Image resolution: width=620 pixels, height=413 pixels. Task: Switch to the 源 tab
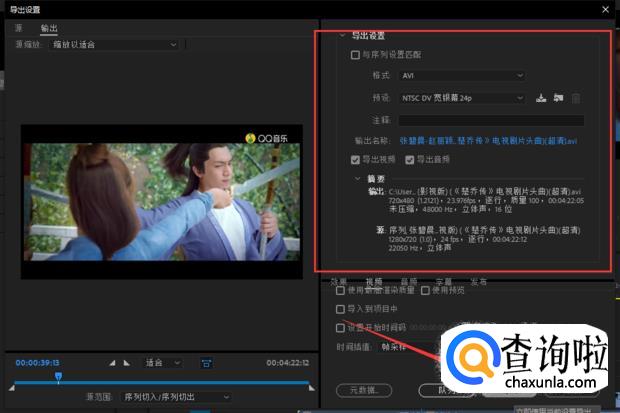click(19, 28)
